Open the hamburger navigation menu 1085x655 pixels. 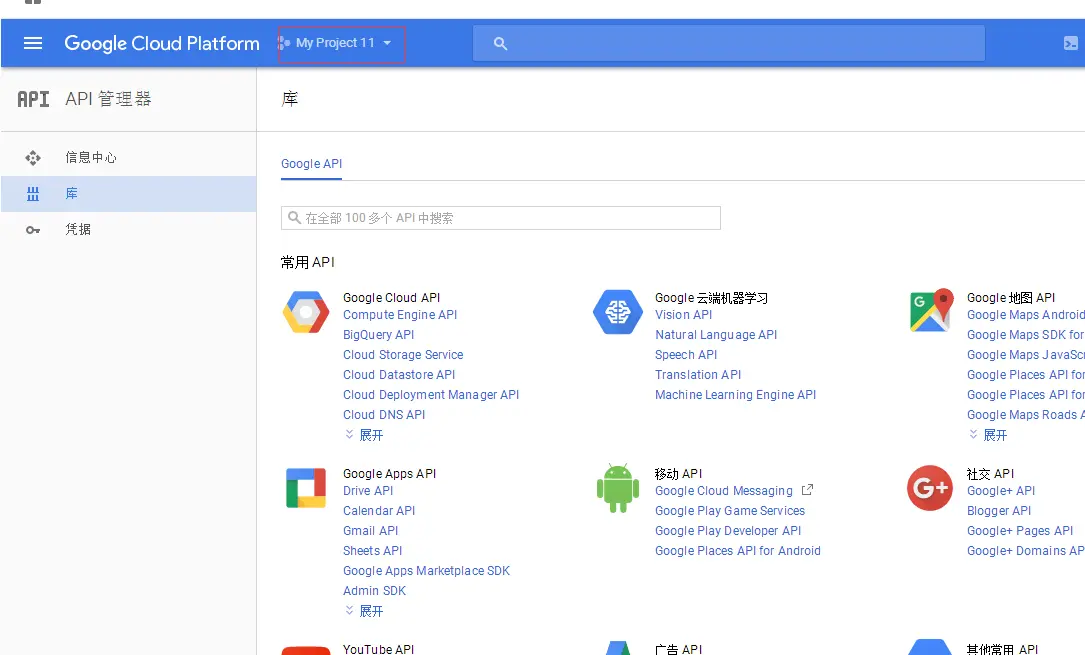pyautogui.click(x=33, y=43)
